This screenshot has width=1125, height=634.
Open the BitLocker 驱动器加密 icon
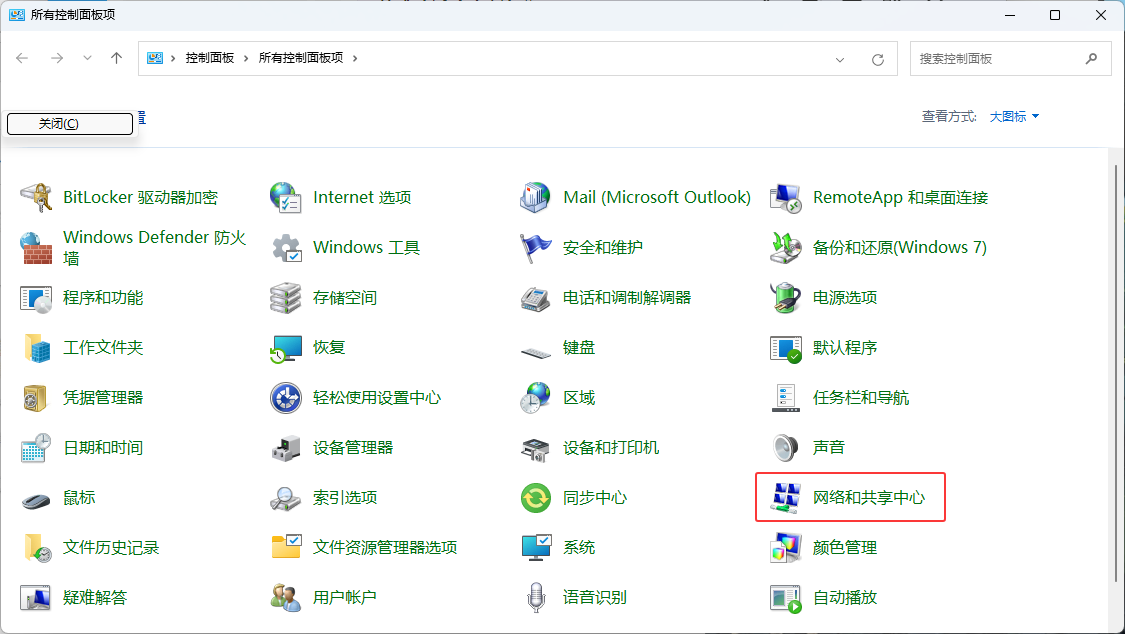click(37, 198)
